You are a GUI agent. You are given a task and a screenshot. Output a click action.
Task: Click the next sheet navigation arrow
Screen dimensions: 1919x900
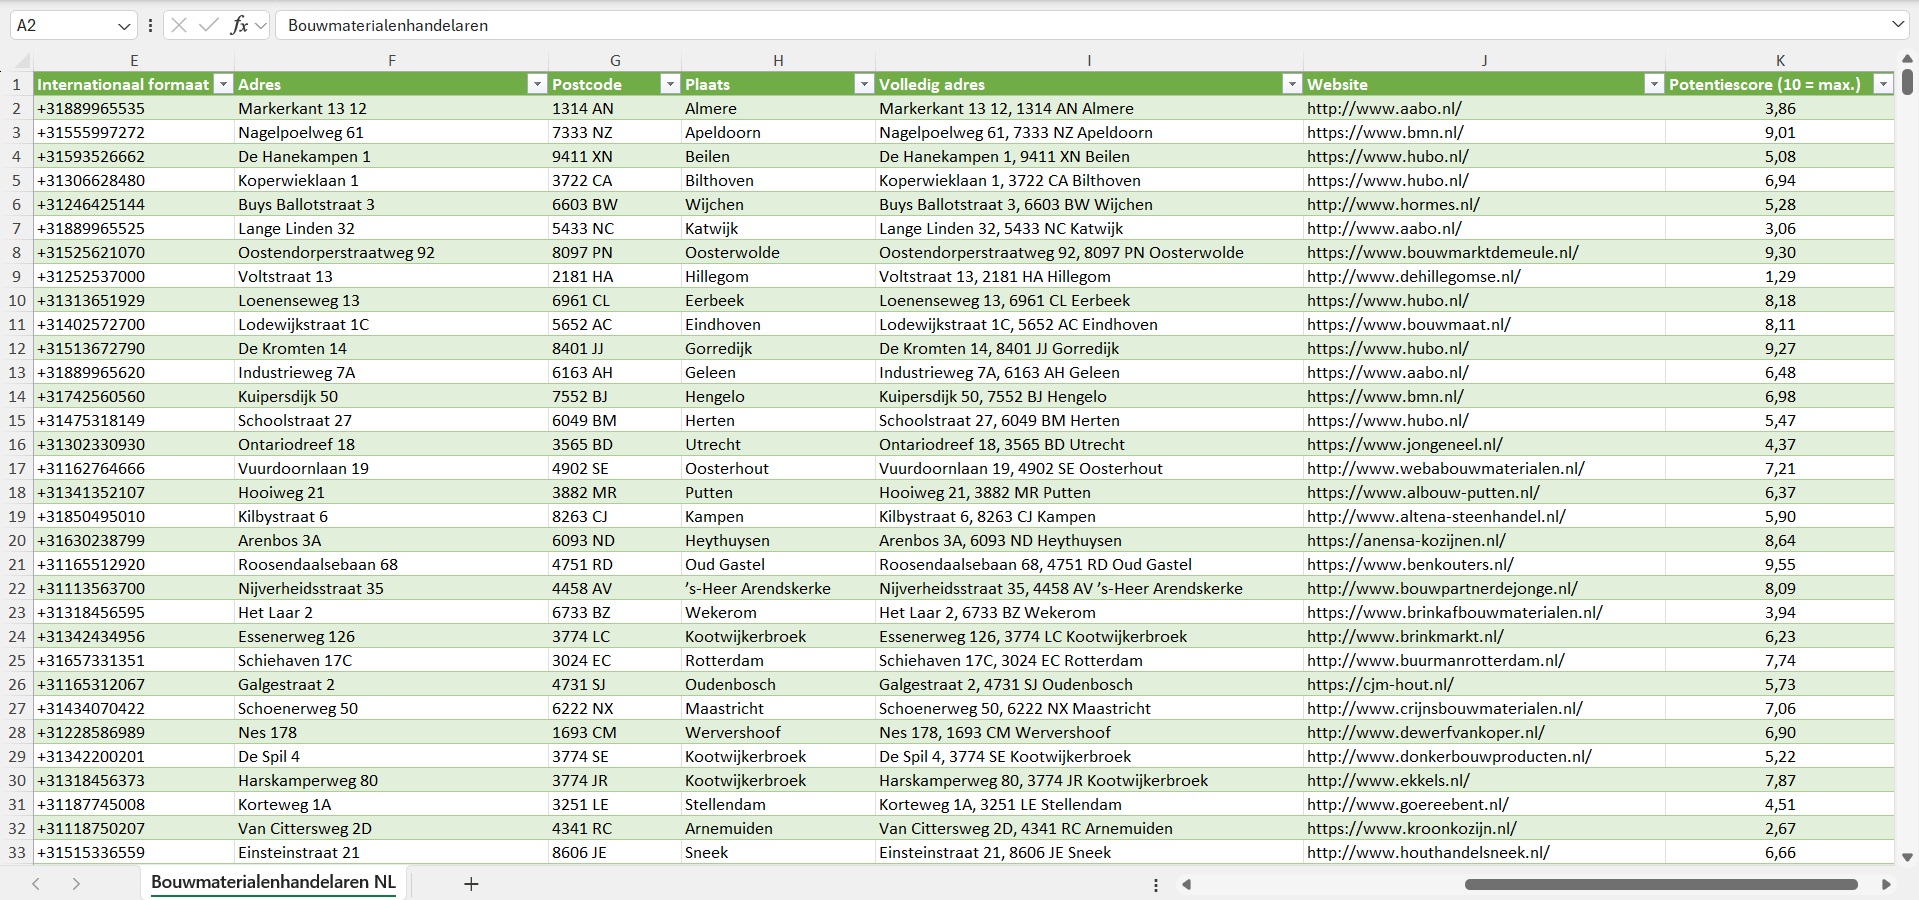tap(76, 884)
